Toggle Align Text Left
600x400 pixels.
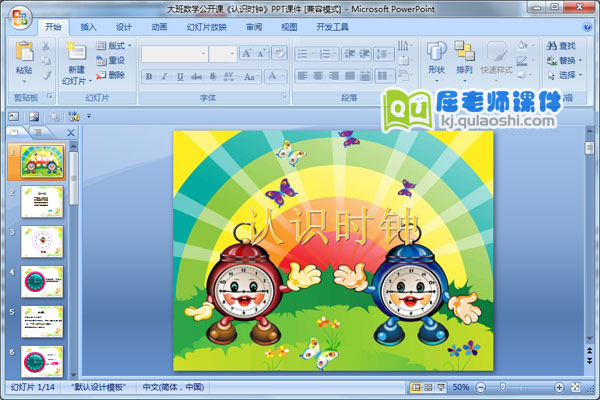(303, 76)
